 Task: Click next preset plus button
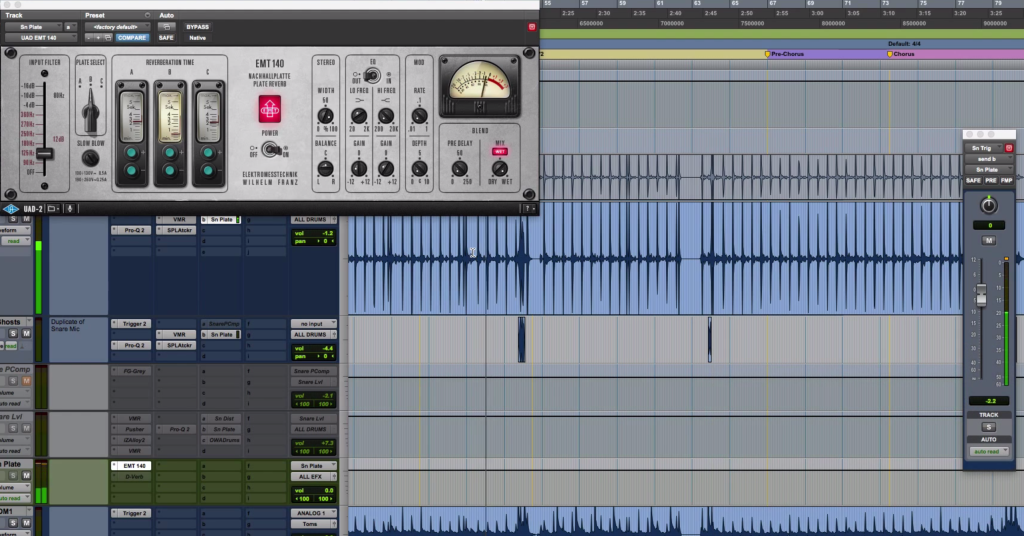[99, 38]
